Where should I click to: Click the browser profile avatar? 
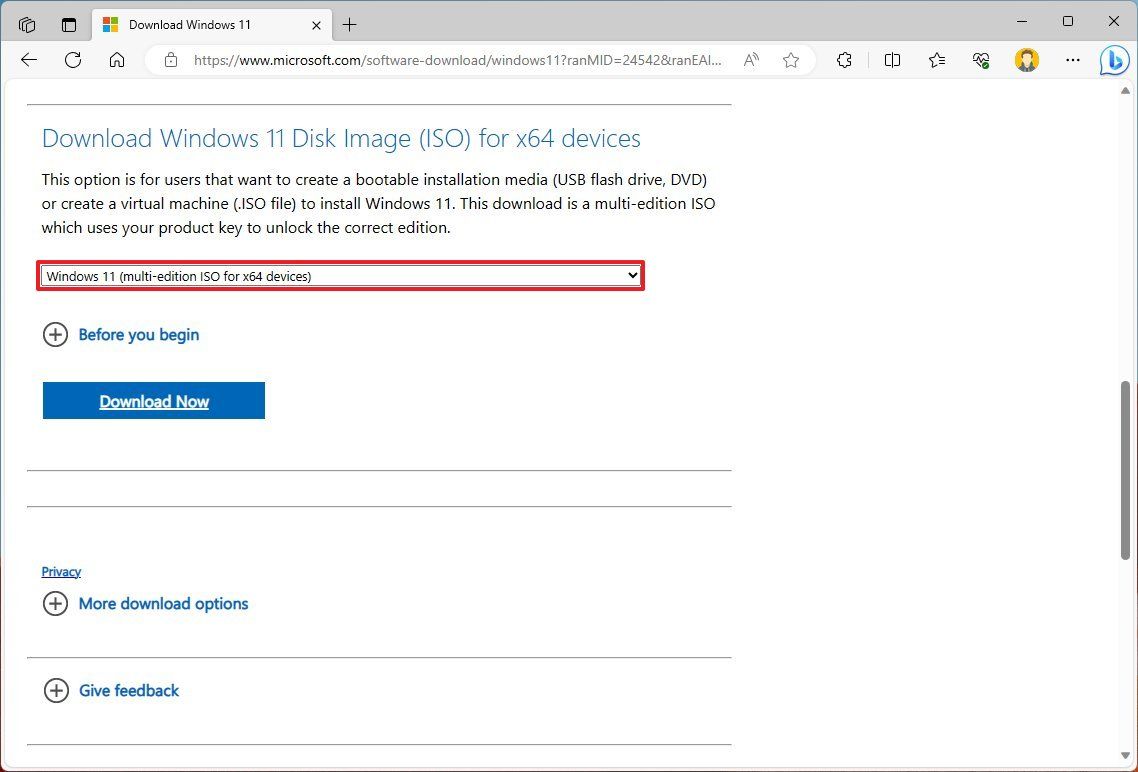[1027, 60]
